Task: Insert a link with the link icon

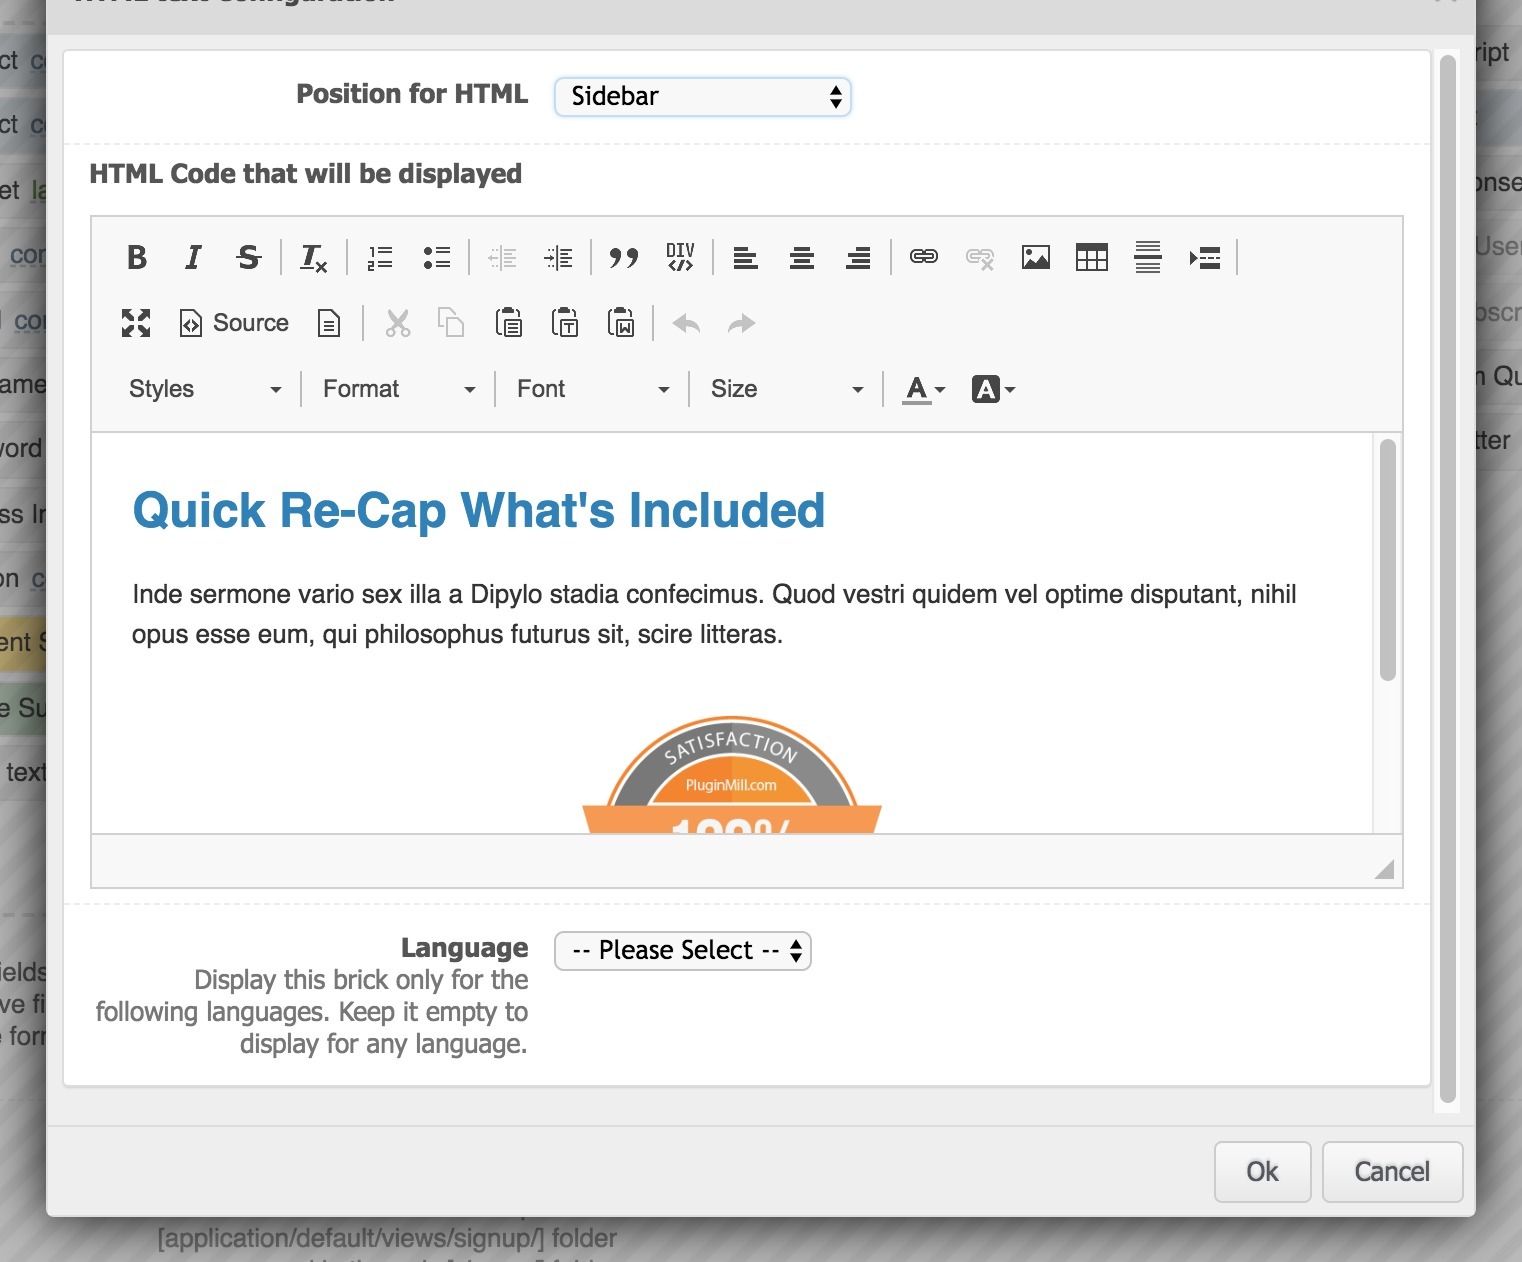Action: pos(923,258)
